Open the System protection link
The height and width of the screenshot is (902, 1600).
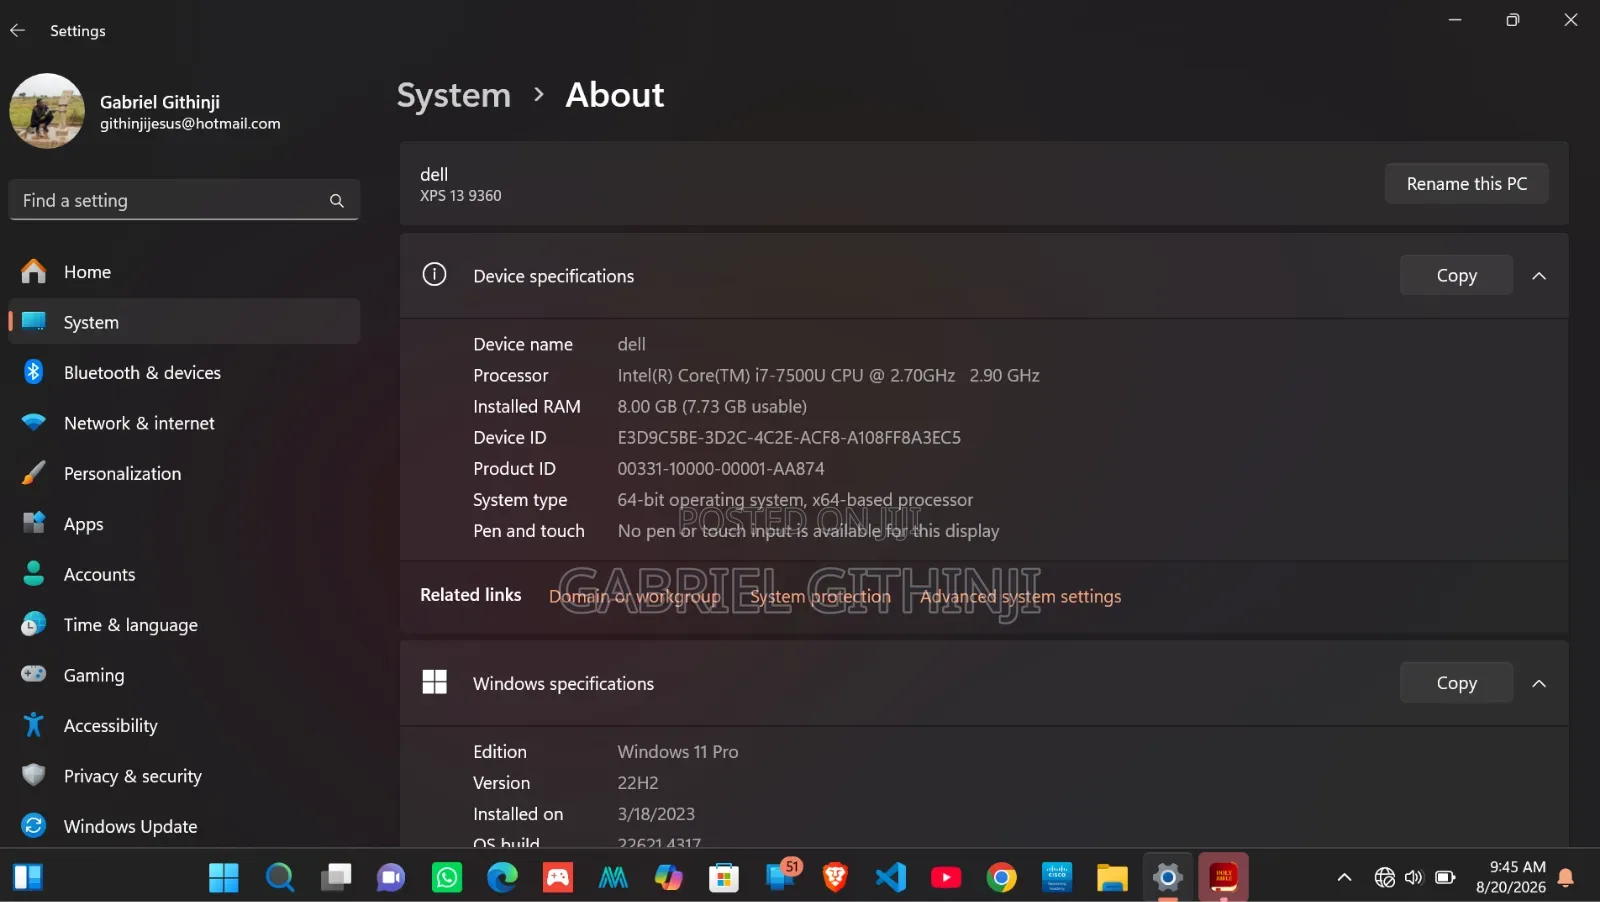pos(820,597)
